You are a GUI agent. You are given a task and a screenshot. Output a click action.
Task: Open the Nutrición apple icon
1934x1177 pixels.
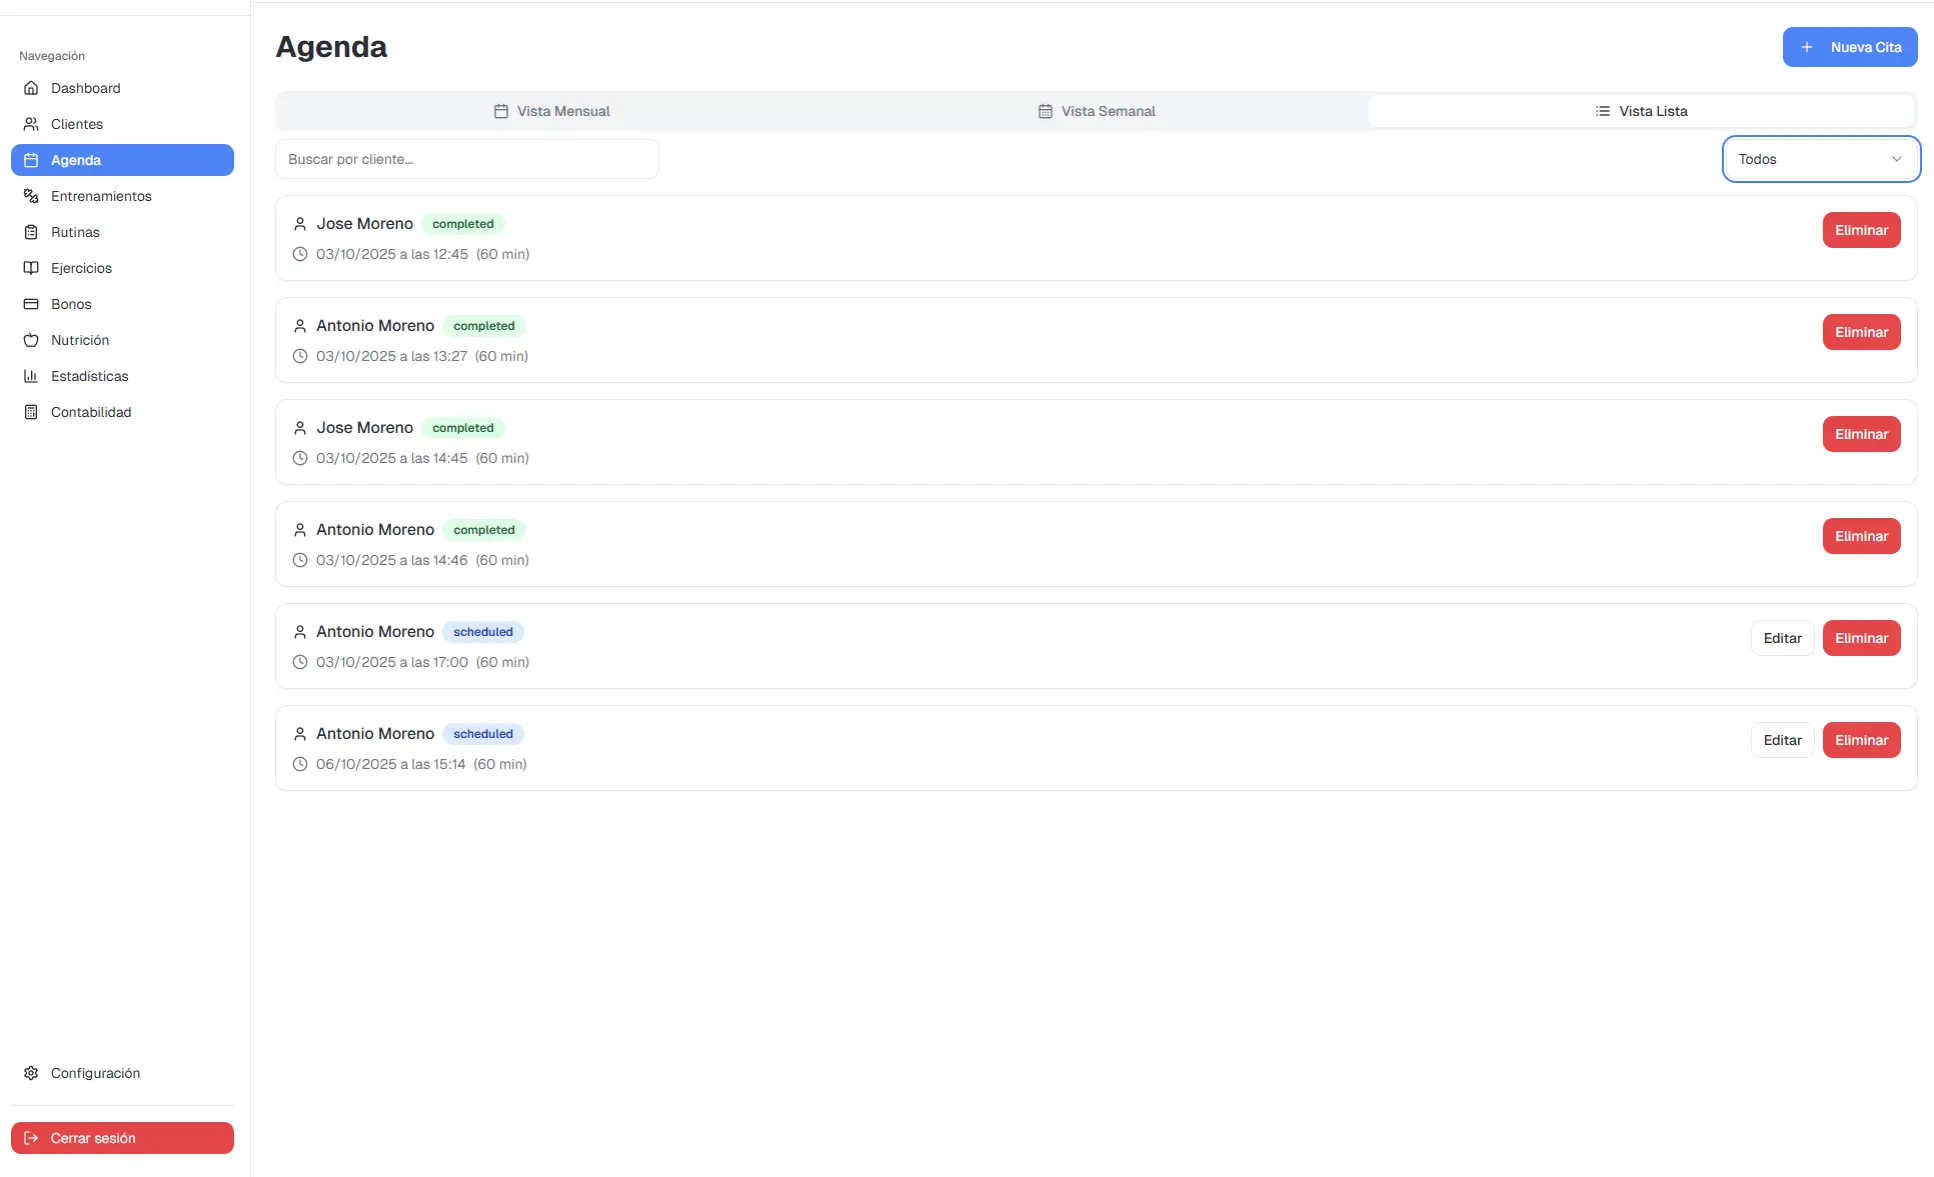(31, 340)
